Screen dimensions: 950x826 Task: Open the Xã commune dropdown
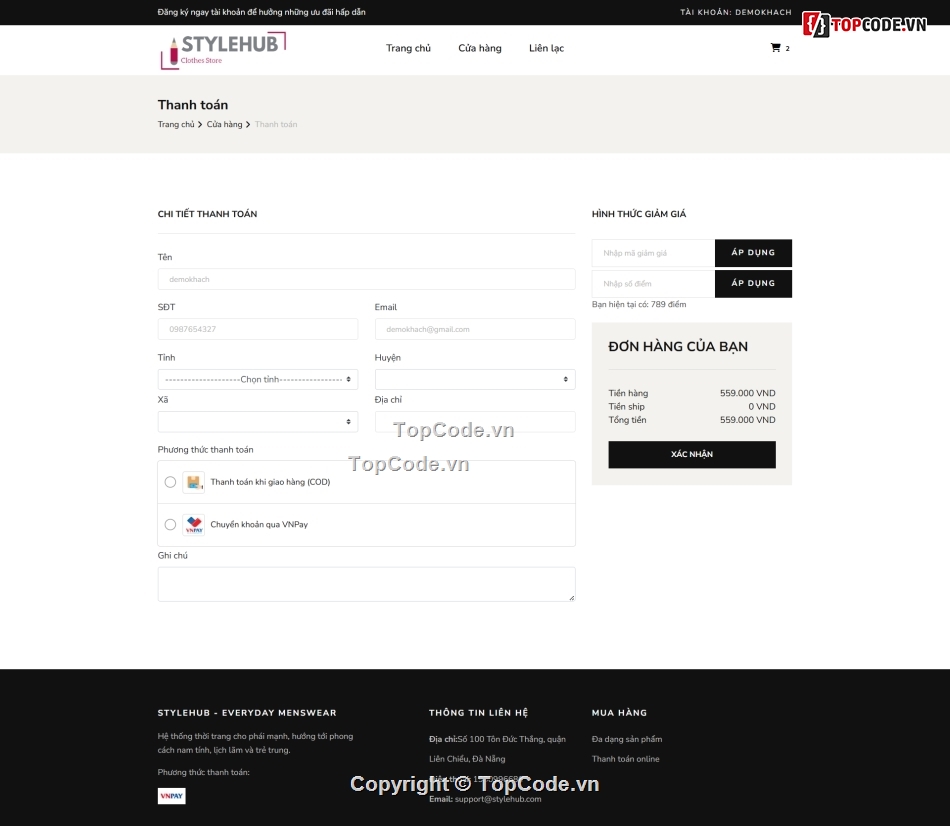coord(257,421)
